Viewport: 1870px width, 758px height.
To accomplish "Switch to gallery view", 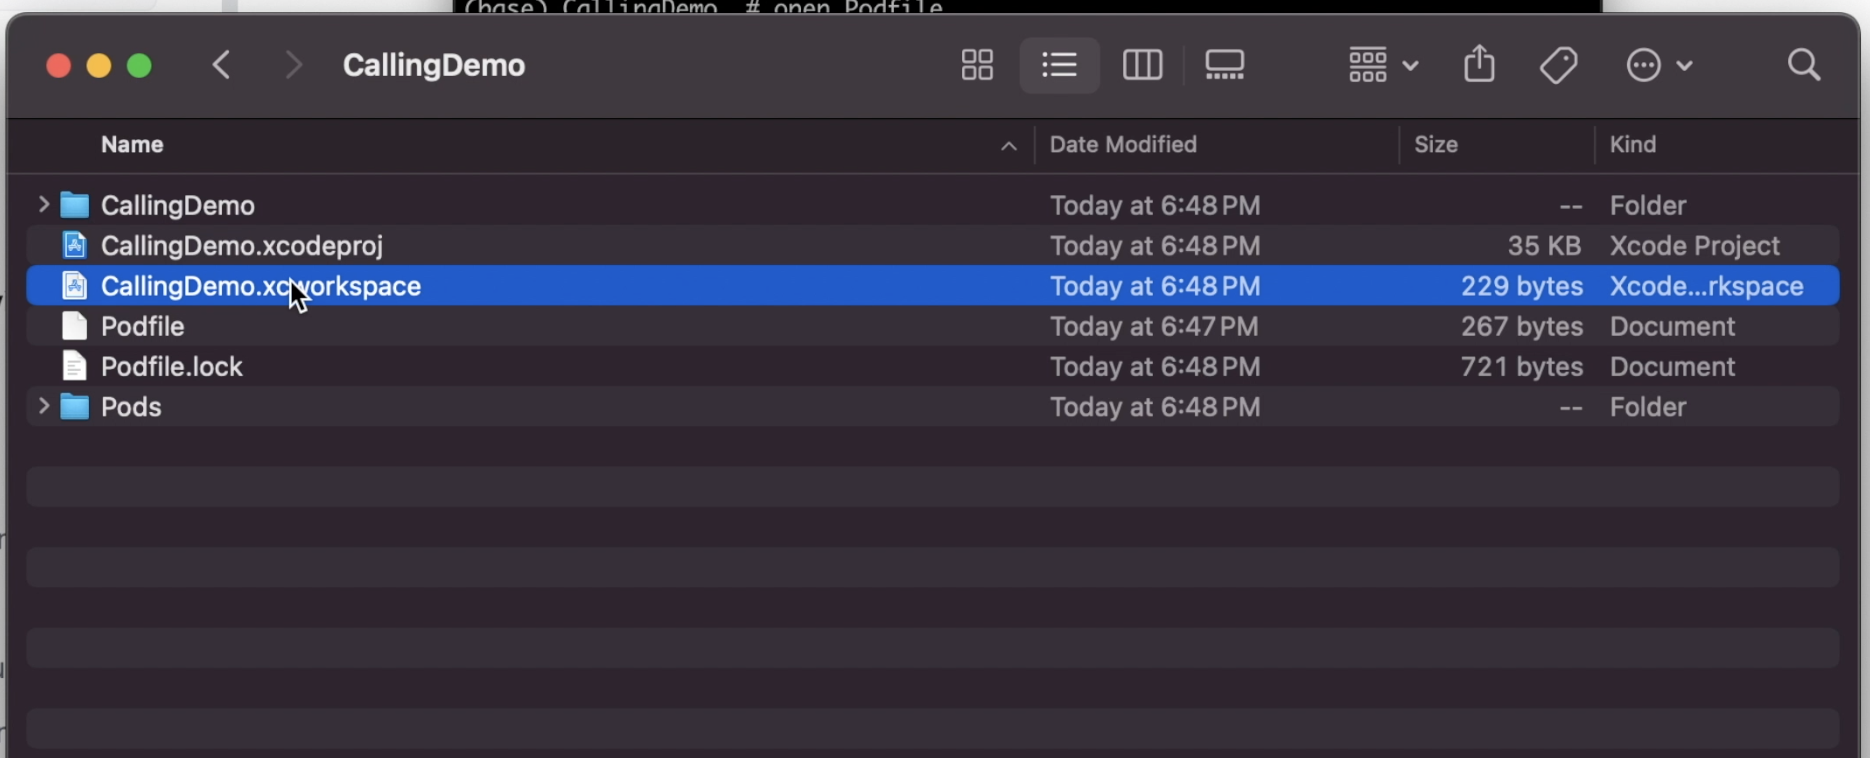I will click(1224, 66).
